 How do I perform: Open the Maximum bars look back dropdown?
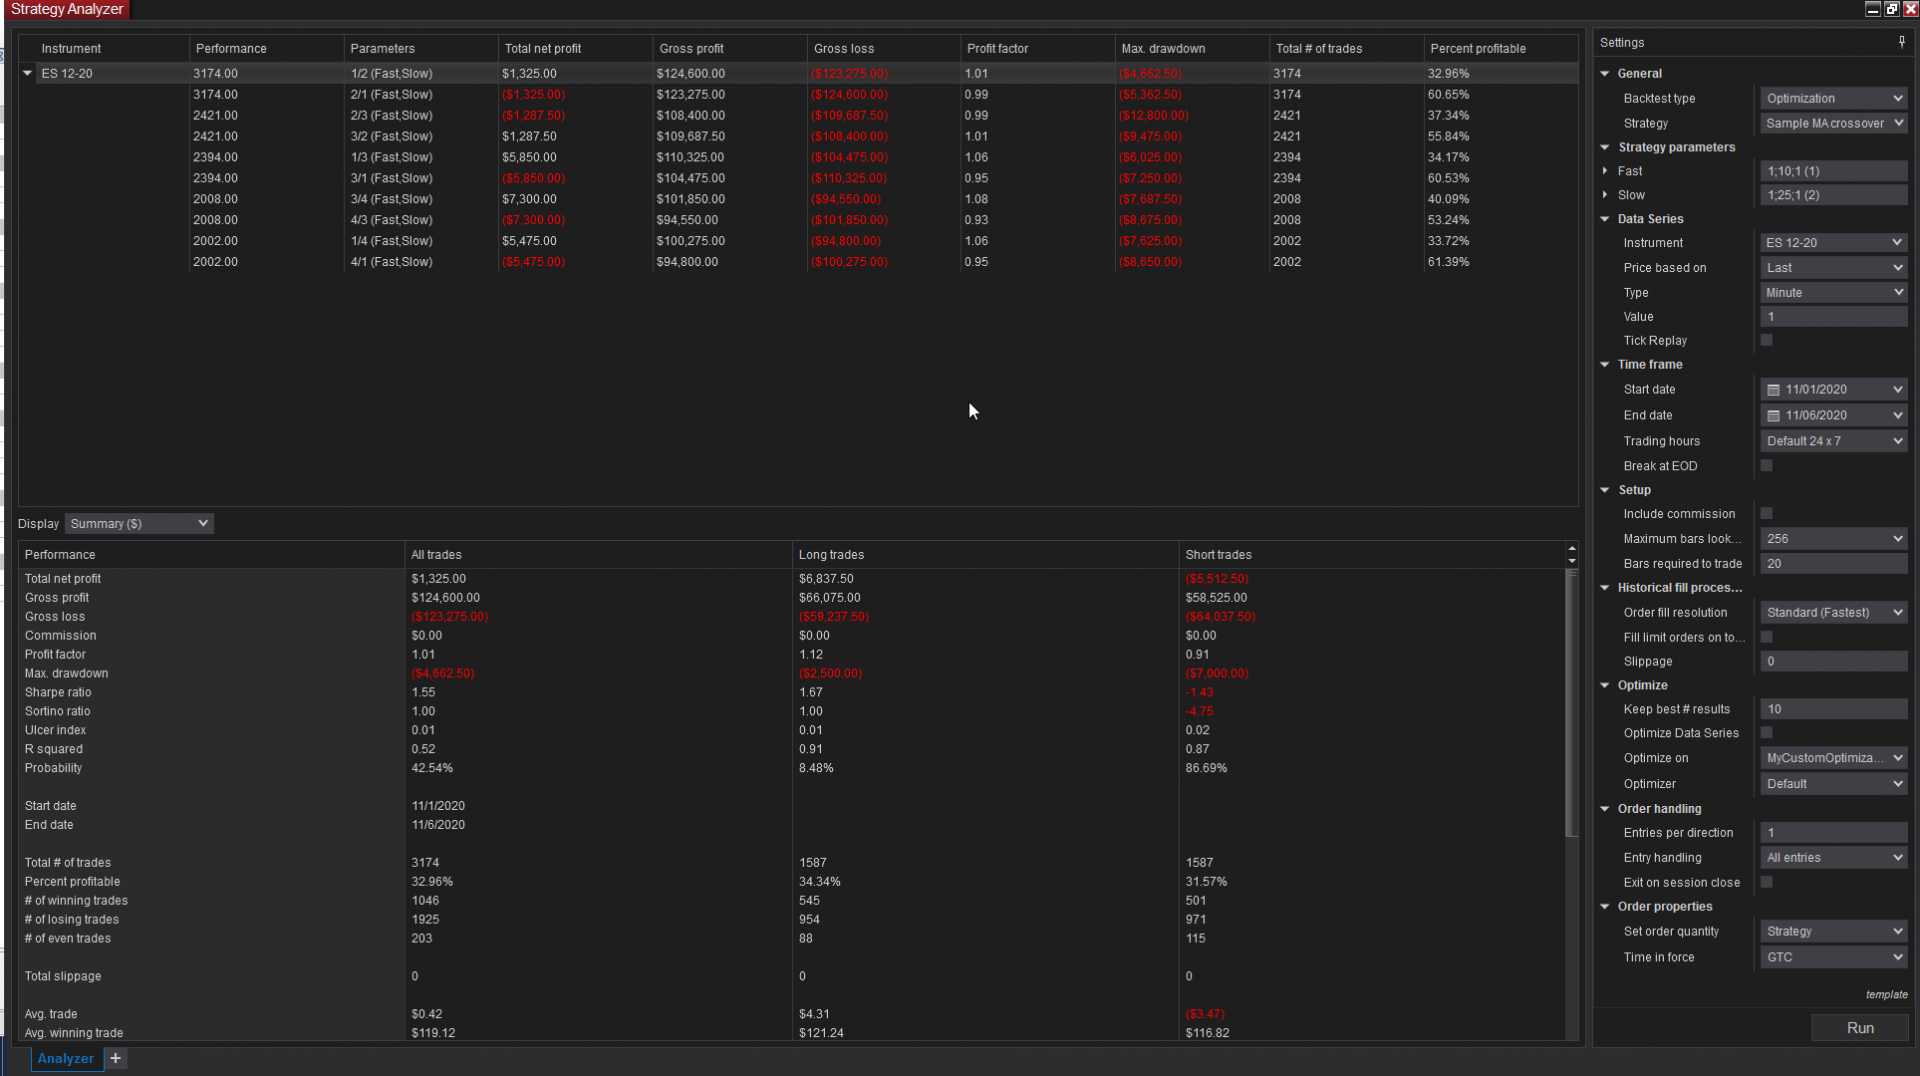[x=1834, y=539]
